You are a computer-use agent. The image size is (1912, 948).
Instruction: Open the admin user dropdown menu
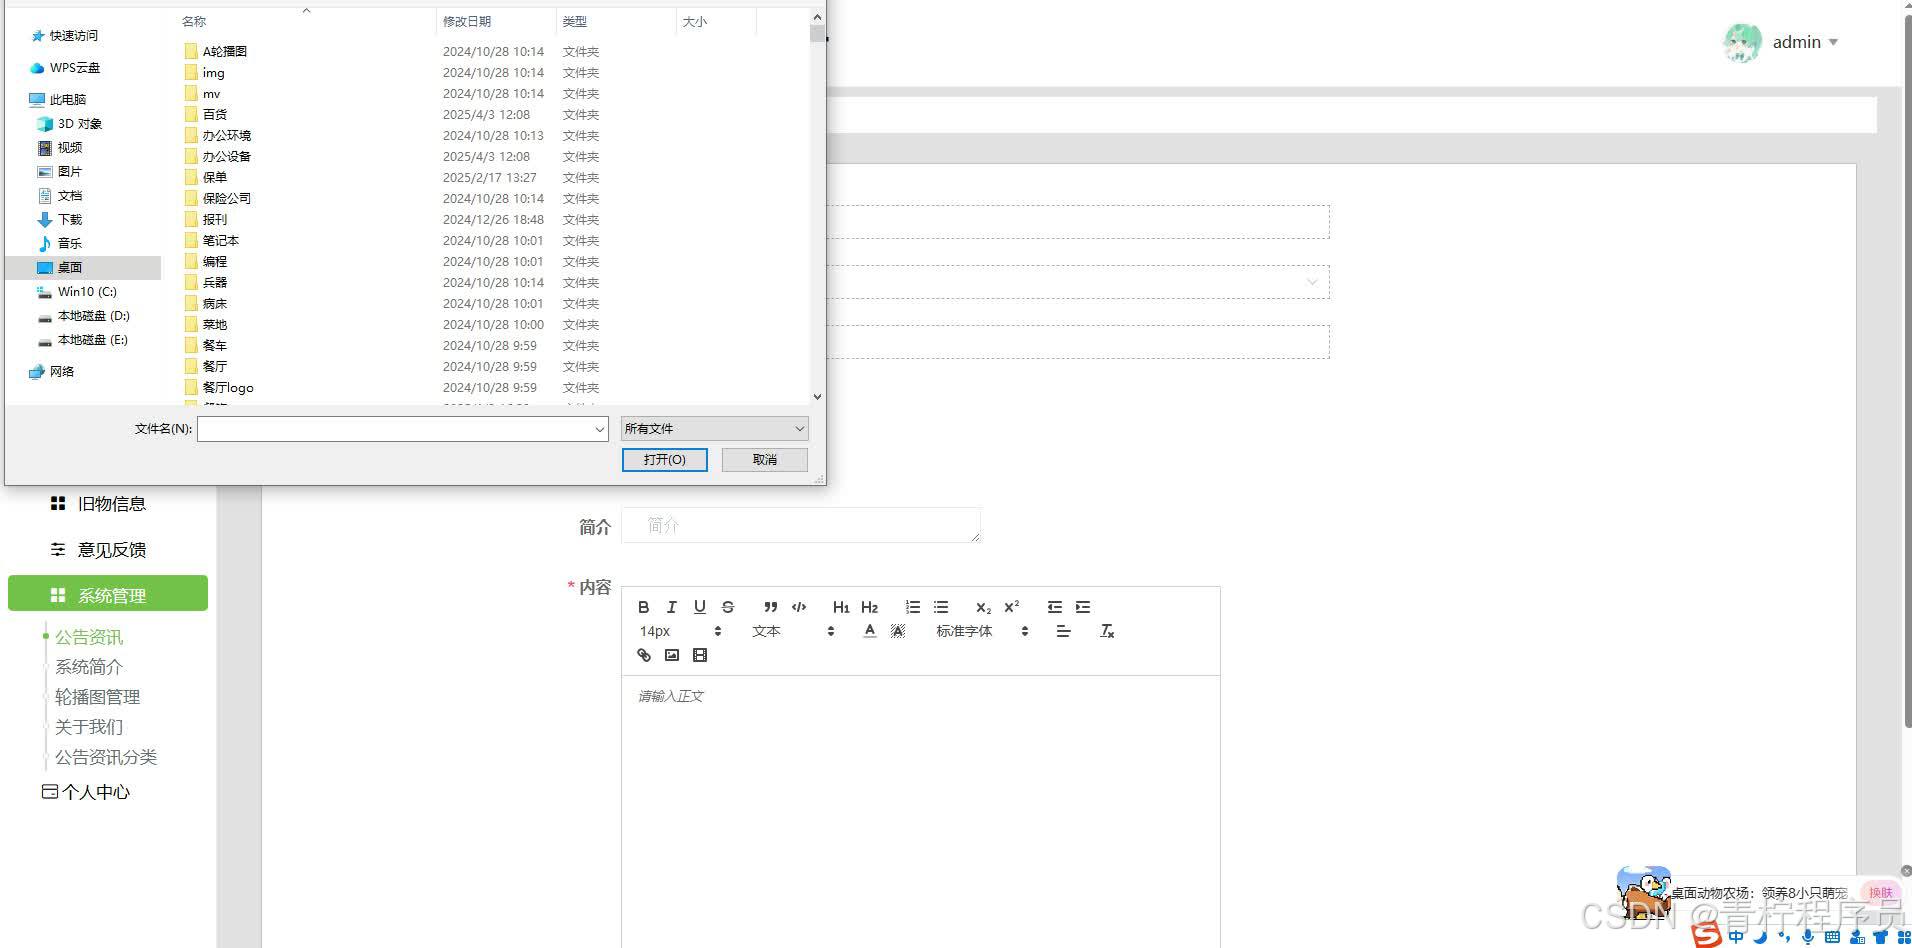click(1782, 42)
